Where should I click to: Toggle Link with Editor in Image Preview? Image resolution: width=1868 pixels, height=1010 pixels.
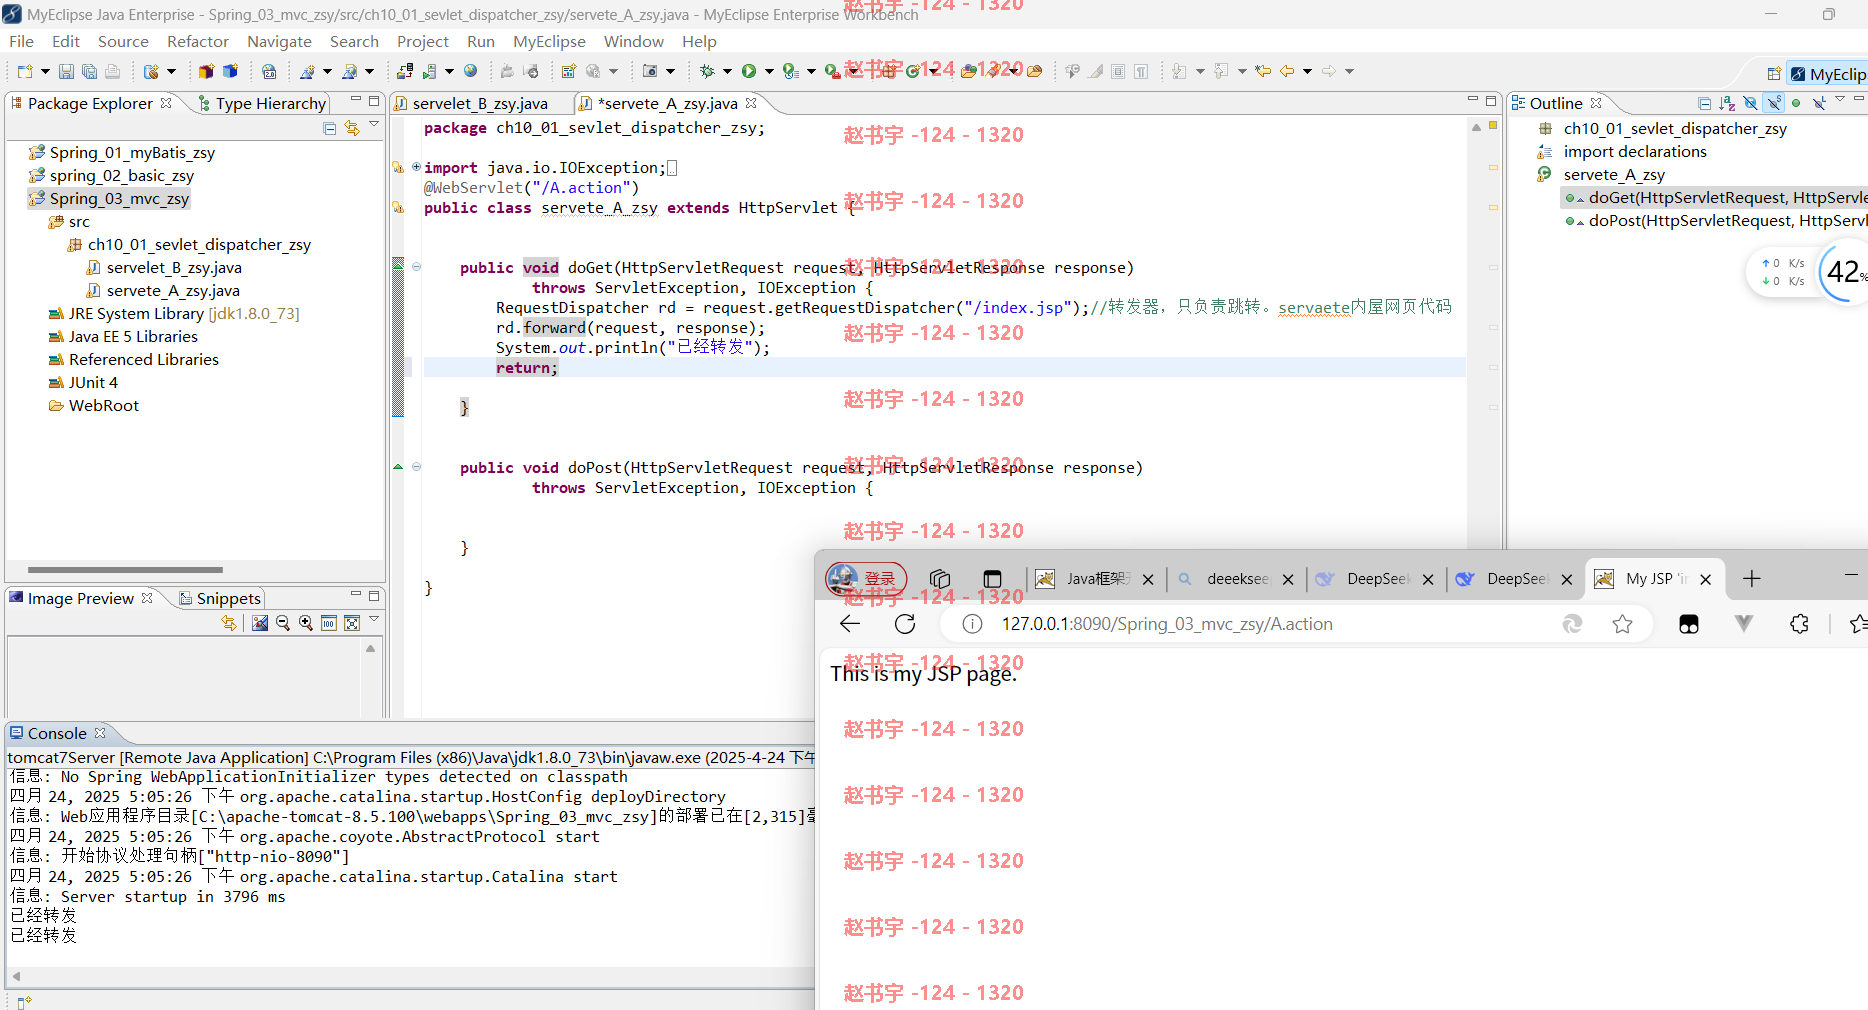[229, 623]
